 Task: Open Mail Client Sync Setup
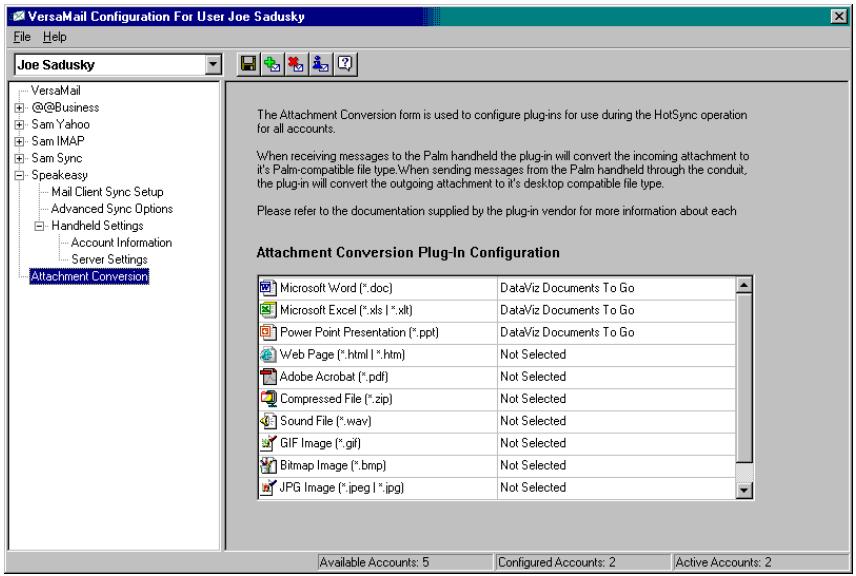pos(108,192)
